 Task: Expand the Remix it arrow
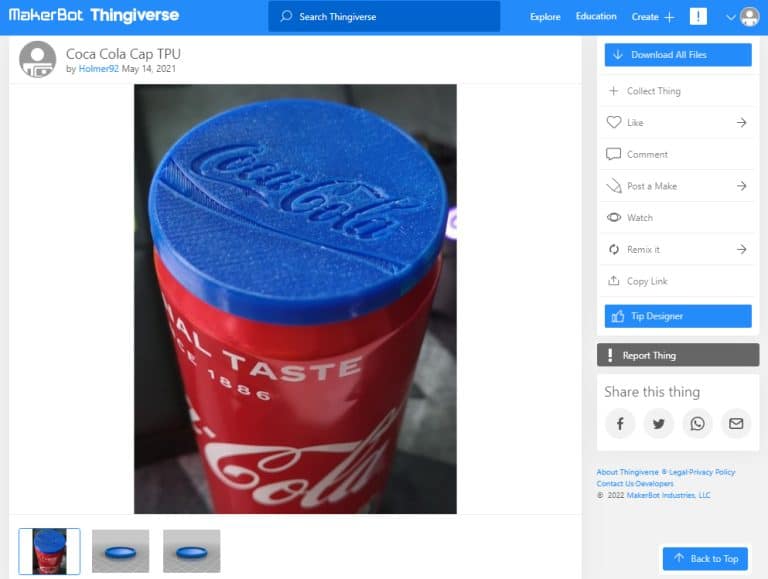pyautogui.click(x=742, y=249)
